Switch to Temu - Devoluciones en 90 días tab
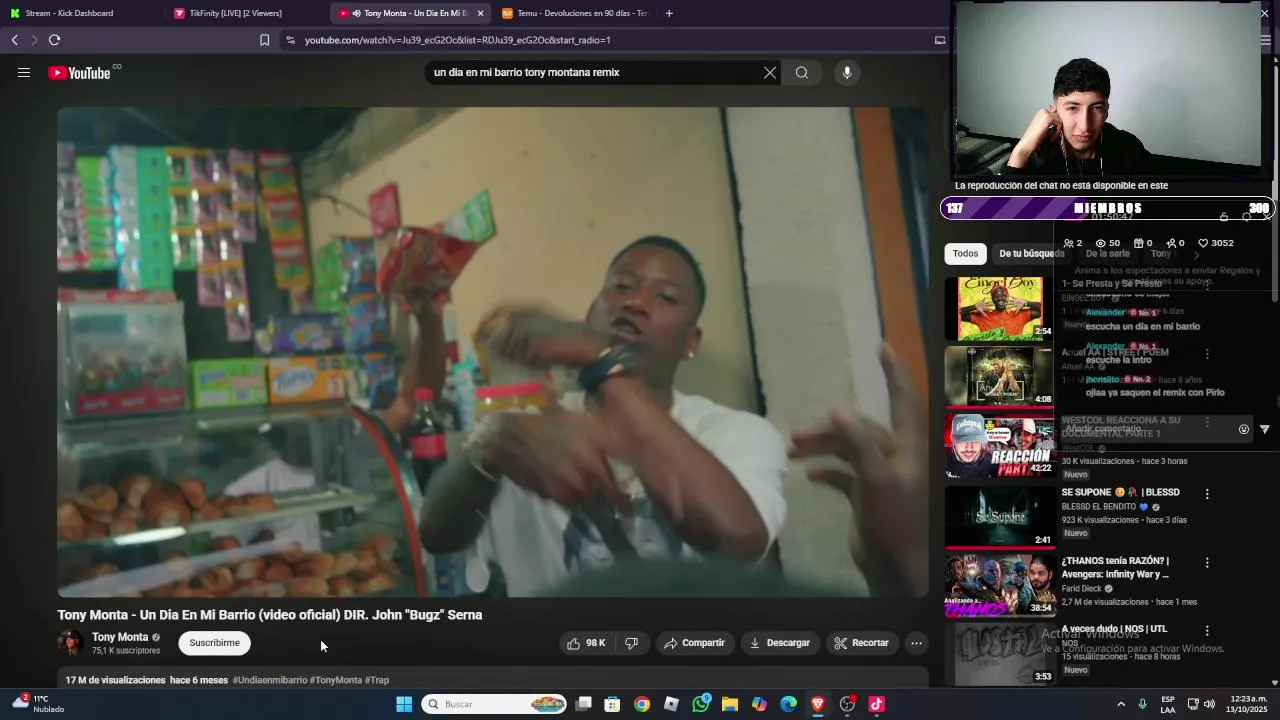The width and height of the screenshot is (1280, 720). (574, 13)
